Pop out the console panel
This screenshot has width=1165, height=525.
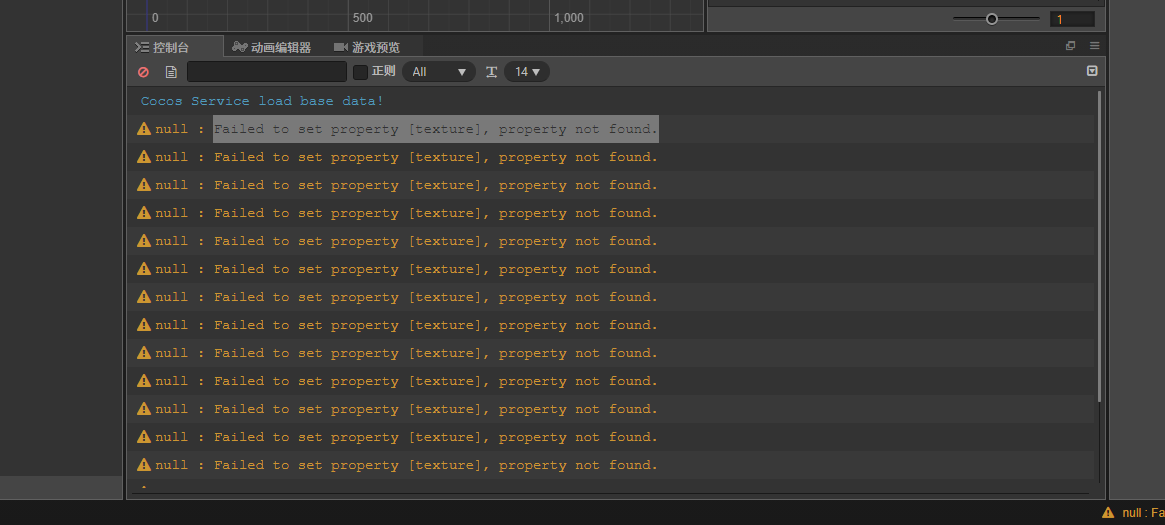coord(1071,46)
